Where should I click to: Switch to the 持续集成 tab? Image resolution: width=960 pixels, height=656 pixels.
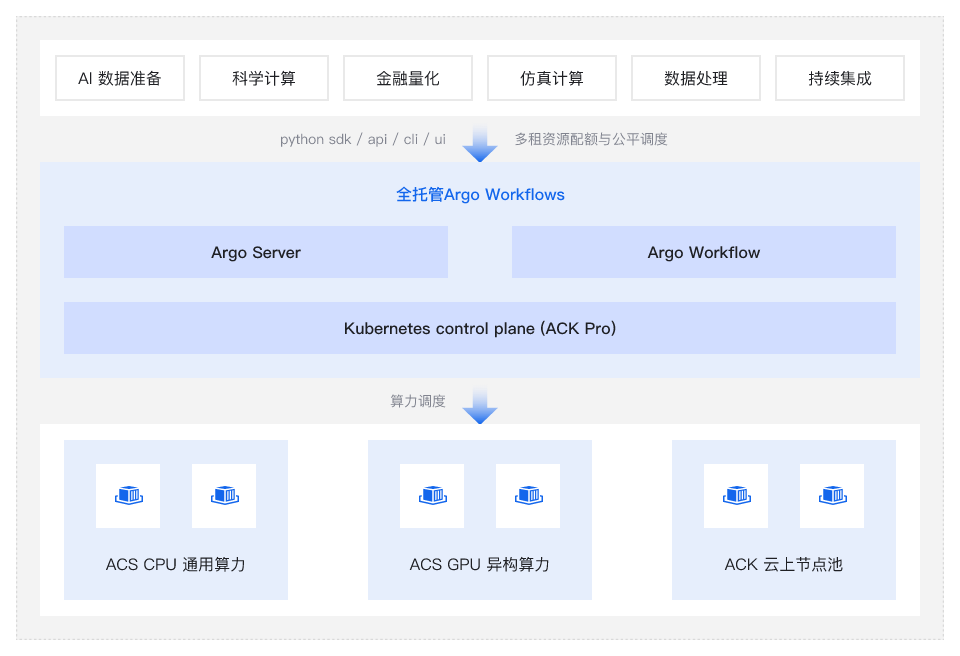(839, 77)
